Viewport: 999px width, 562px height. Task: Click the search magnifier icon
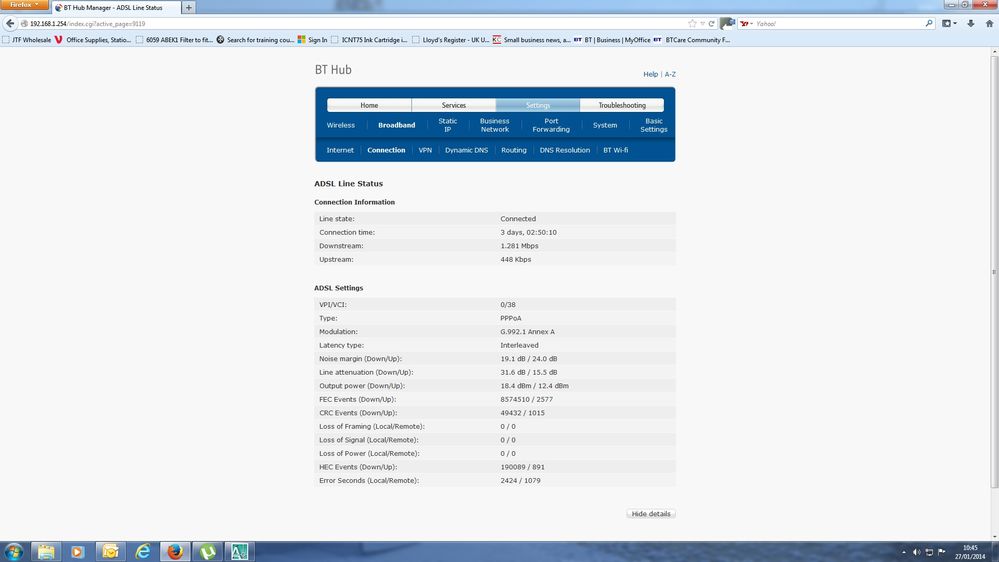[x=928, y=24]
